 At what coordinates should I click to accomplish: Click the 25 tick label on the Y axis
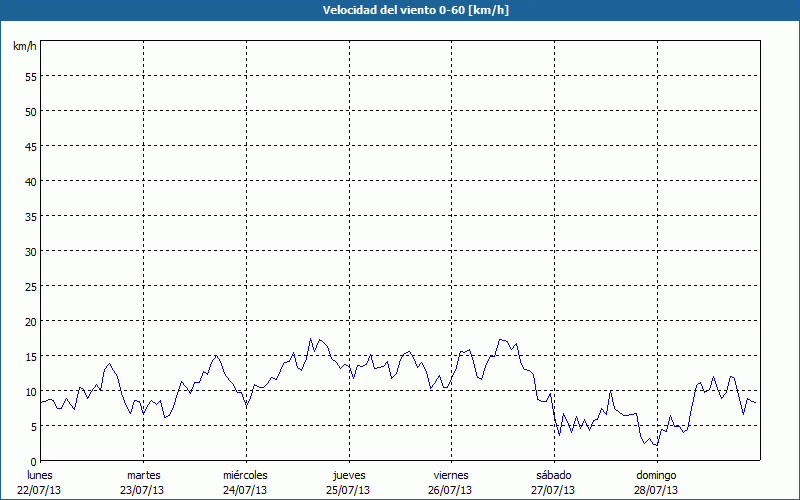pyautogui.click(x=30, y=286)
